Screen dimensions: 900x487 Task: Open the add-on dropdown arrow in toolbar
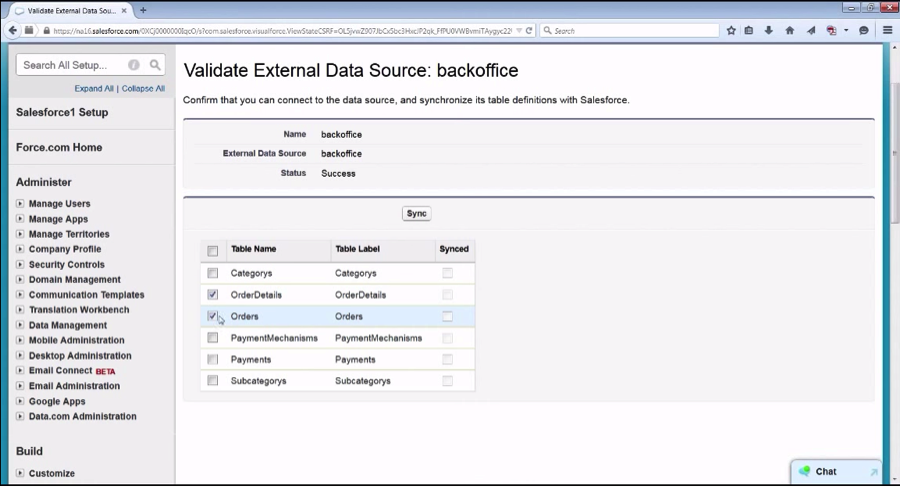point(846,30)
